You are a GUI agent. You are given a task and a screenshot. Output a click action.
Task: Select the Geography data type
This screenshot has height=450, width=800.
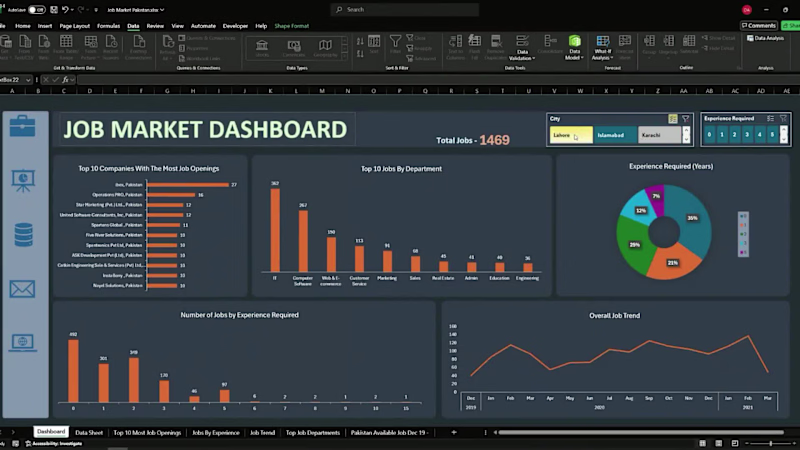tap(325, 48)
